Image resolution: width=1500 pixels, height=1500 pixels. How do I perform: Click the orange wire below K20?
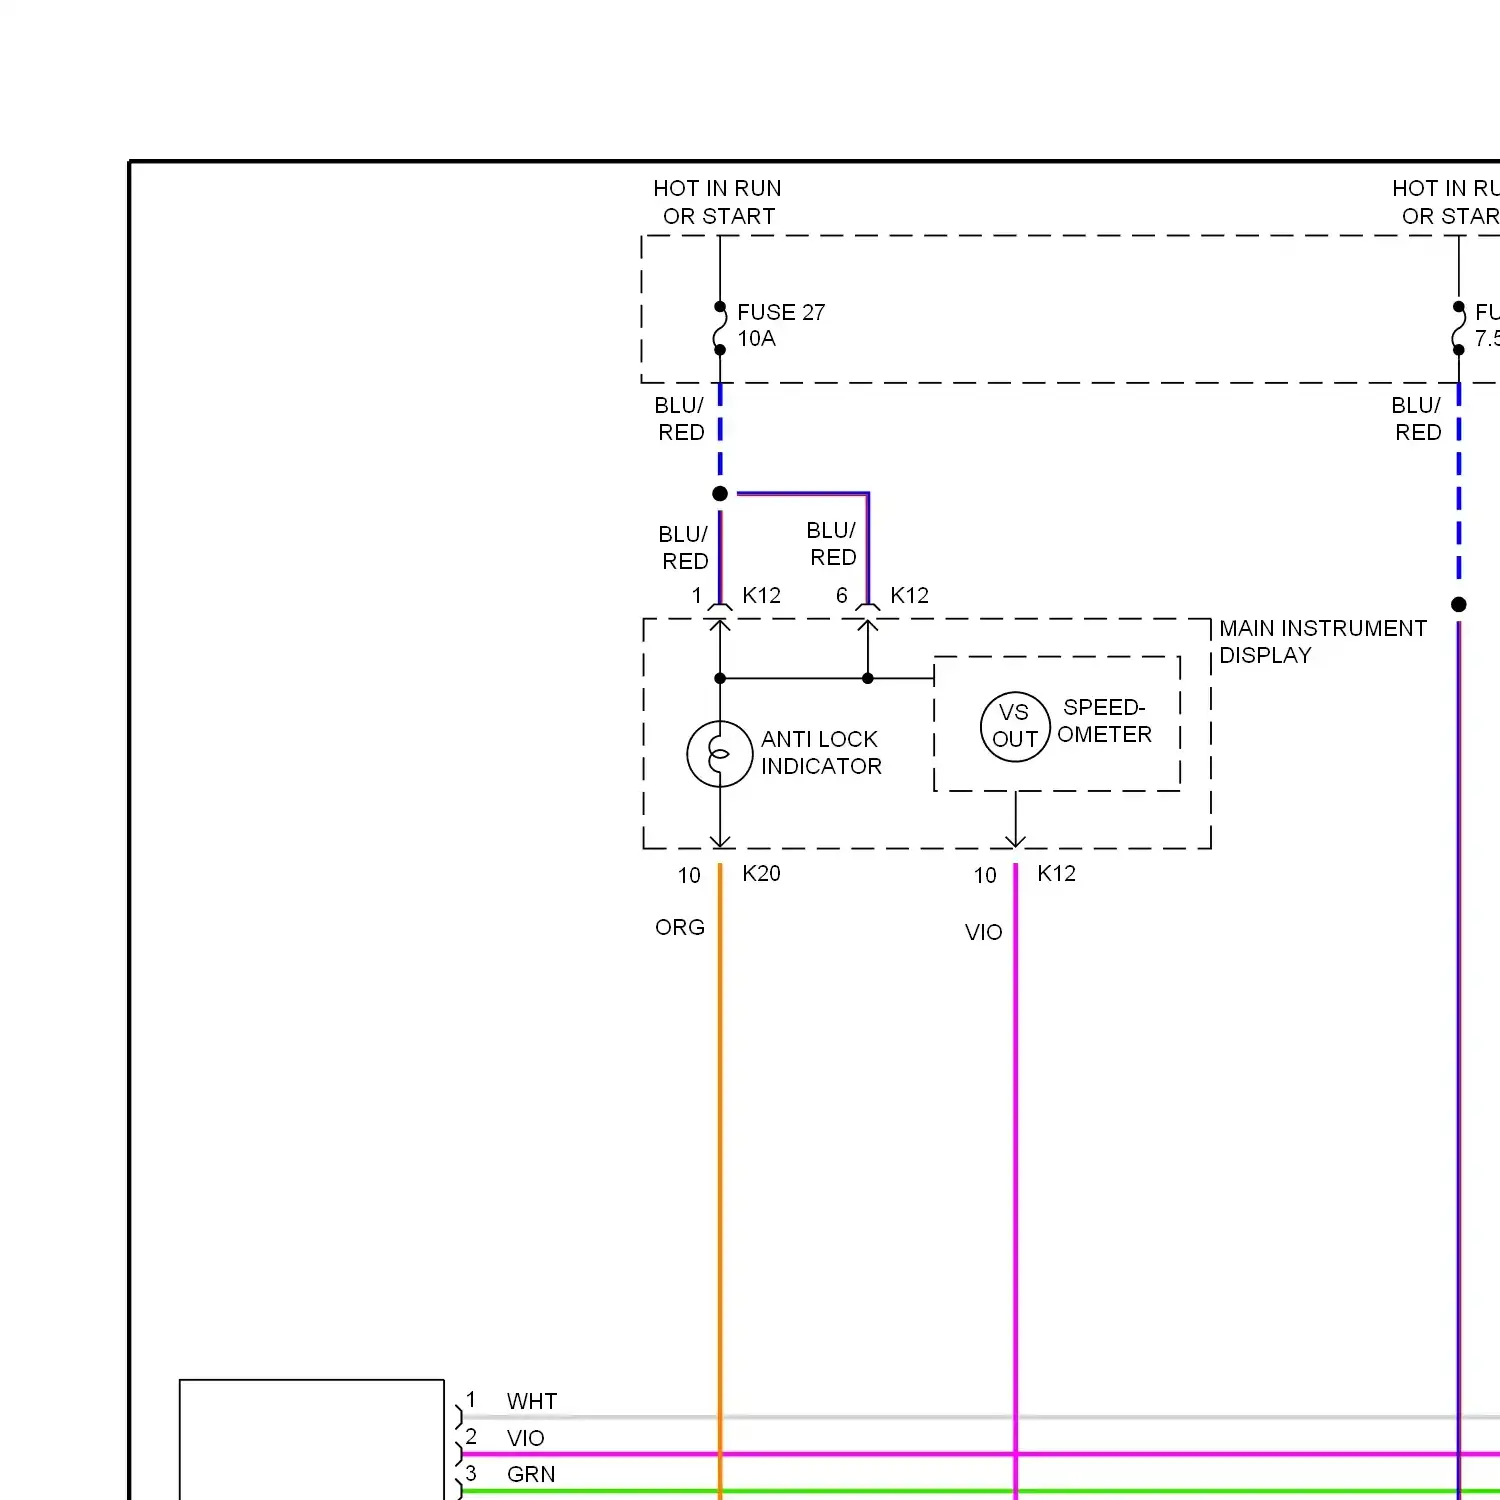coord(720,1180)
